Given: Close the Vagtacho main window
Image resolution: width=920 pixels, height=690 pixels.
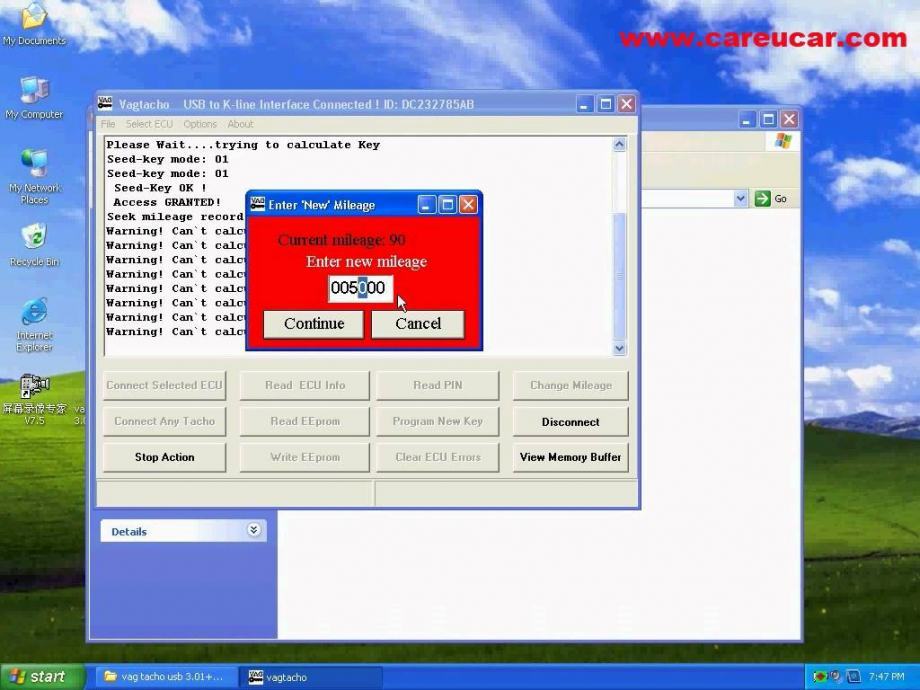Looking at the screenshot, I should (627, 104).
